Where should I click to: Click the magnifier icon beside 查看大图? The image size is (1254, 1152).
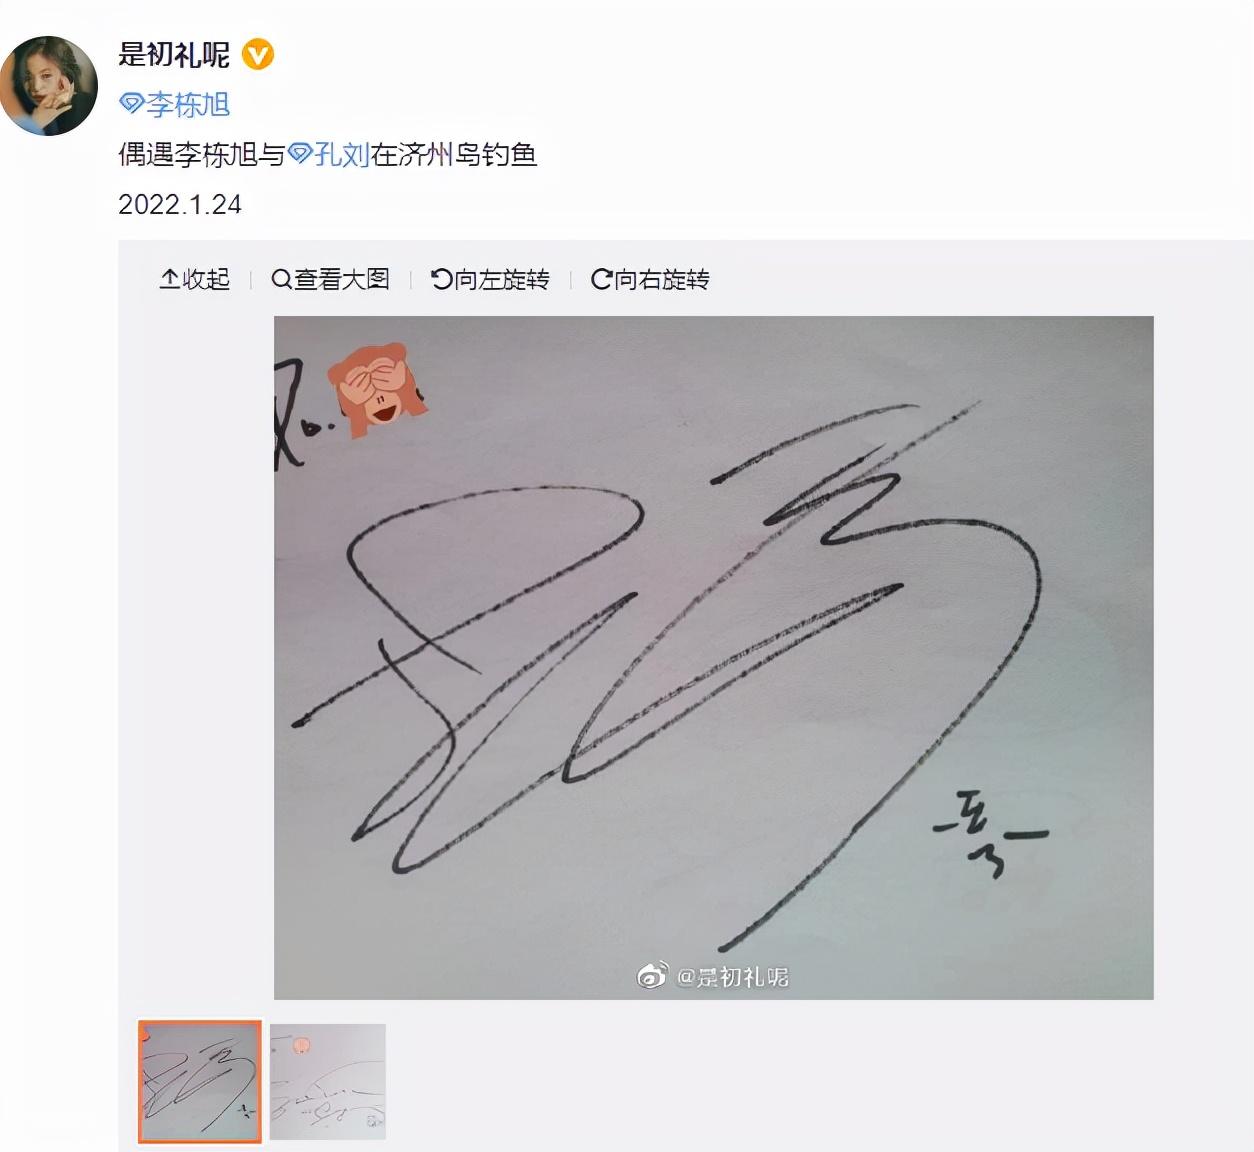pyautogui.click(x=282, y=279)
